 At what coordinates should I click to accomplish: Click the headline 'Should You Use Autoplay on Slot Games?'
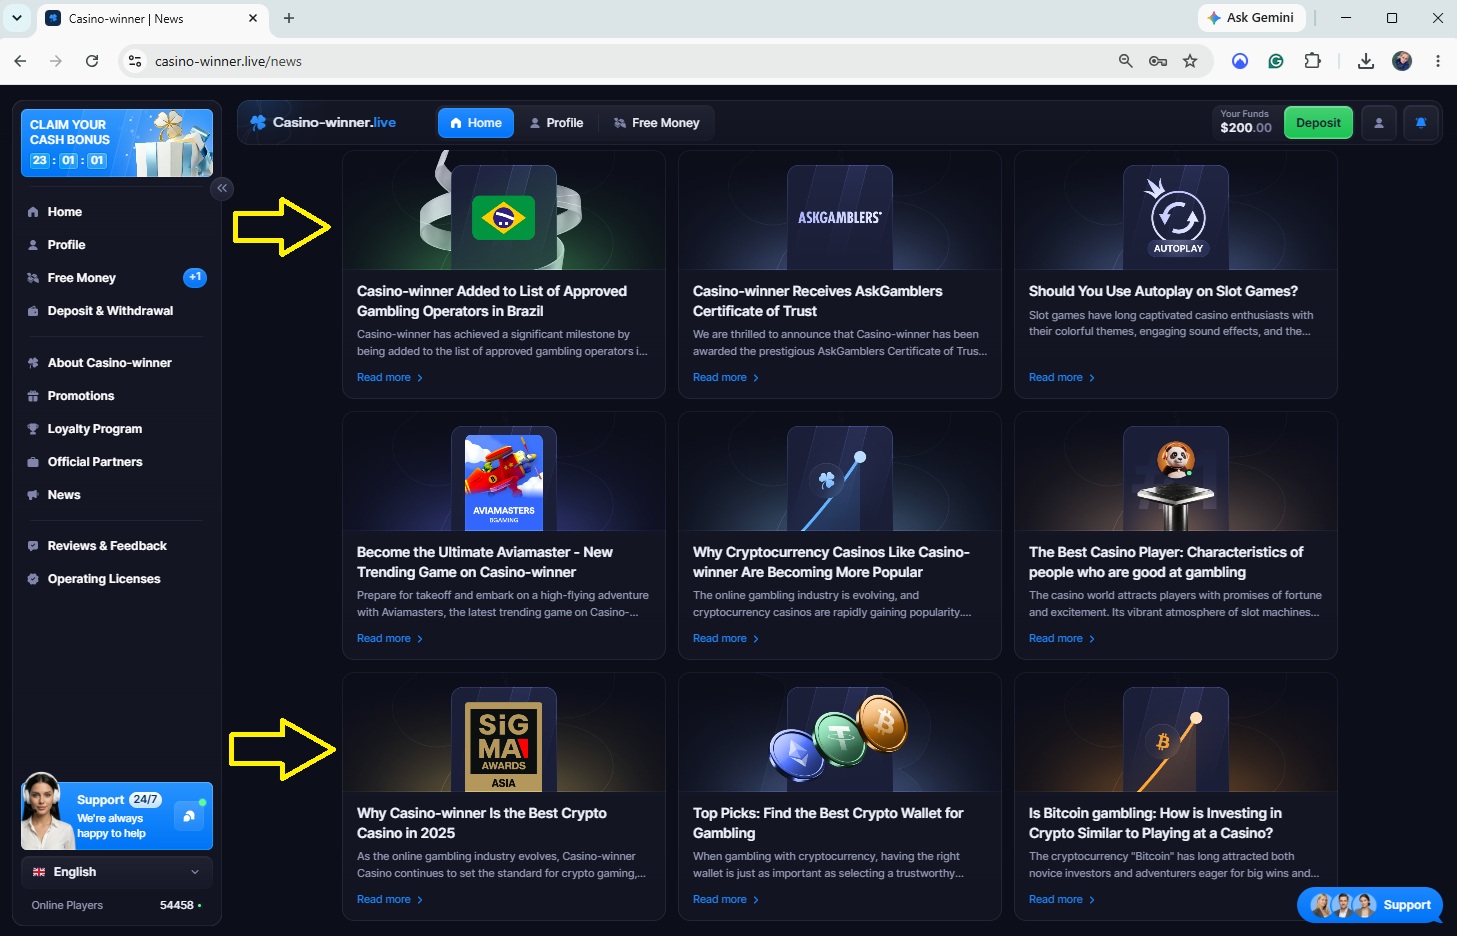(x=1163, y=291)
